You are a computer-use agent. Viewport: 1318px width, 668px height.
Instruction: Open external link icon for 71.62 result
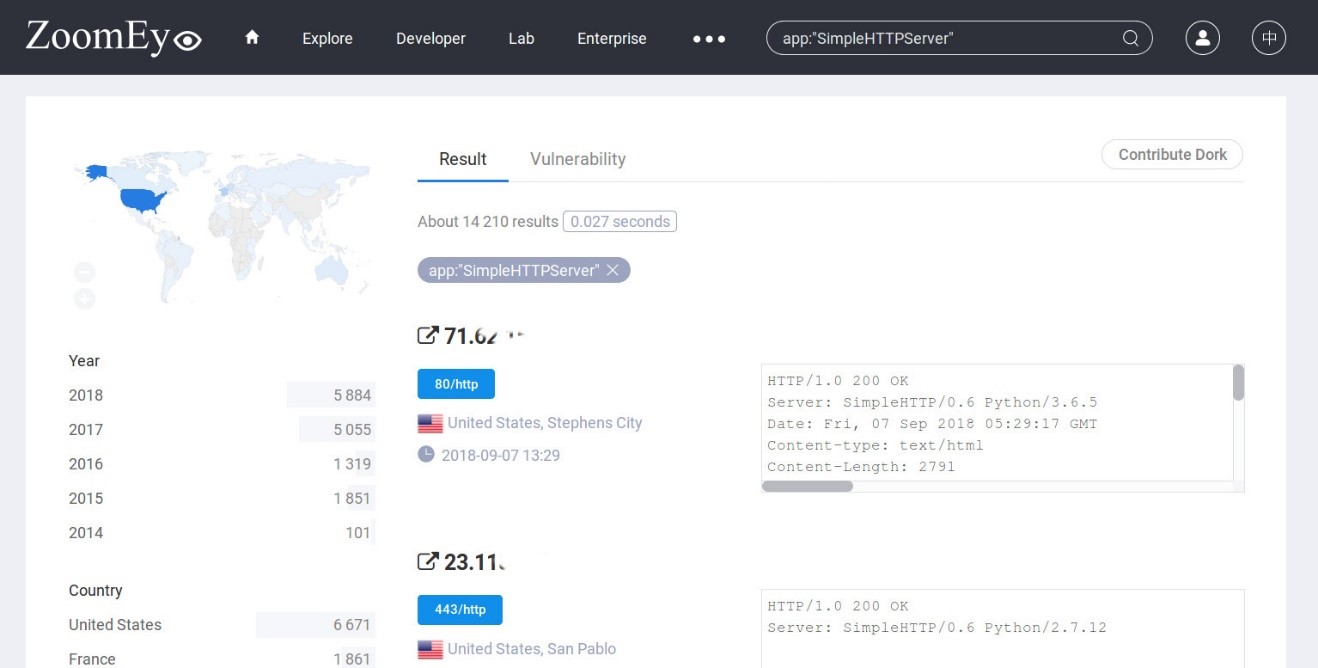(427, 336)
